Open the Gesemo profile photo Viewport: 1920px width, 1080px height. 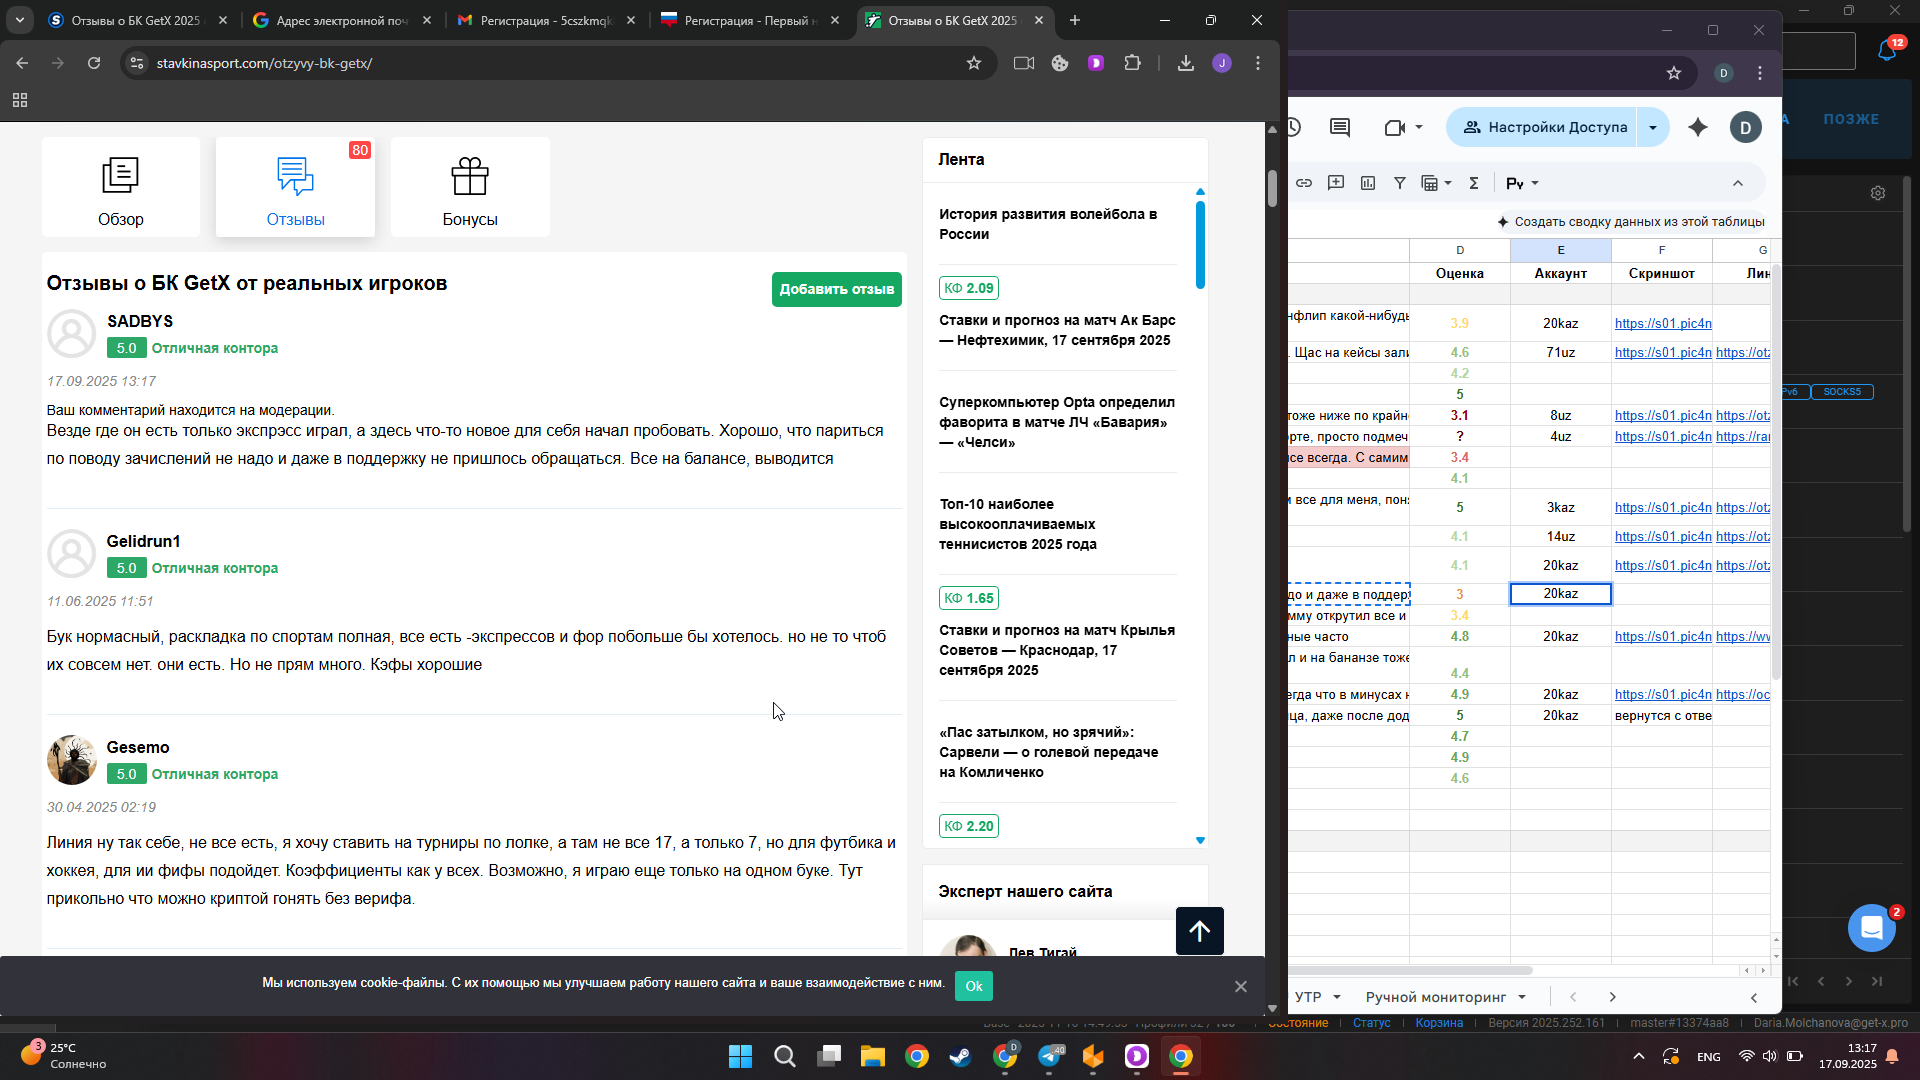pyautogui.click(x=72, y=760)
